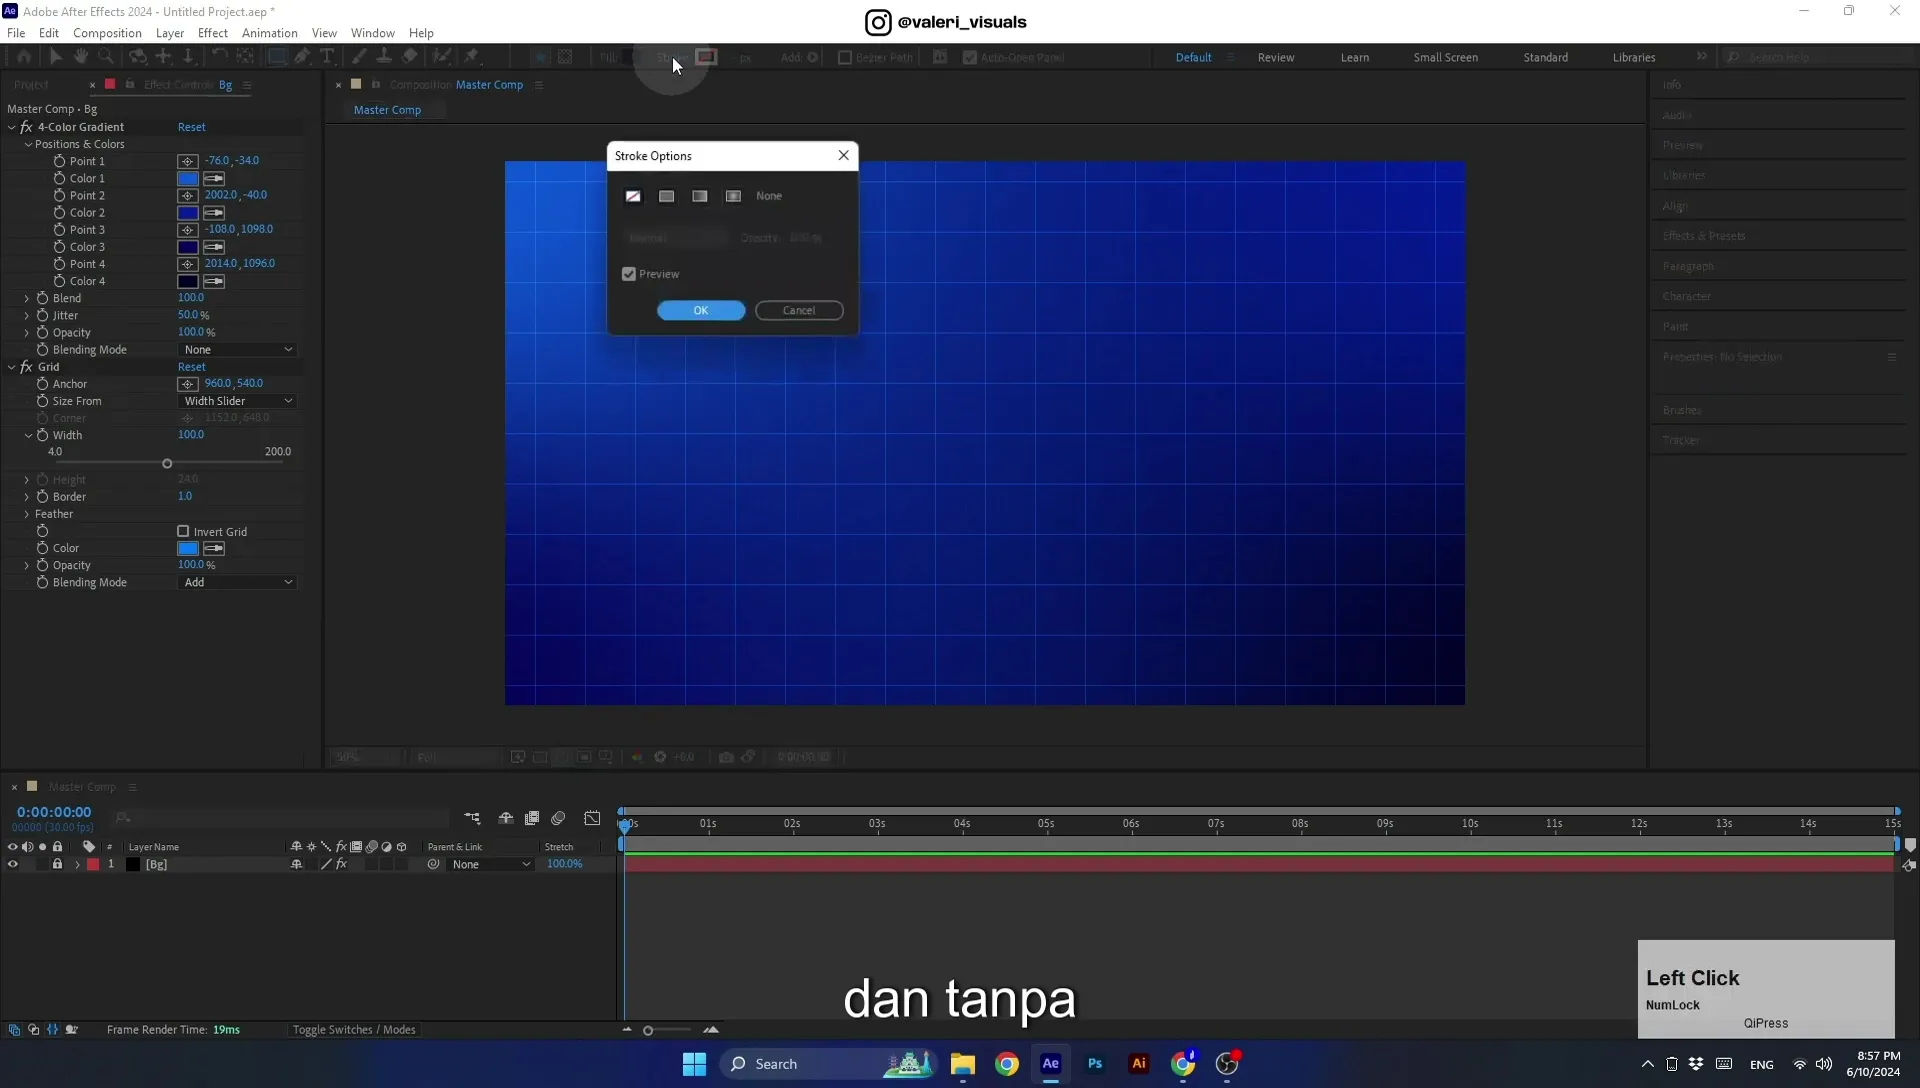Viewport: 1920px width, 1088px height.
Task: Click the current time 0:00:00:00 field
Action: click(x=54, y=812)
